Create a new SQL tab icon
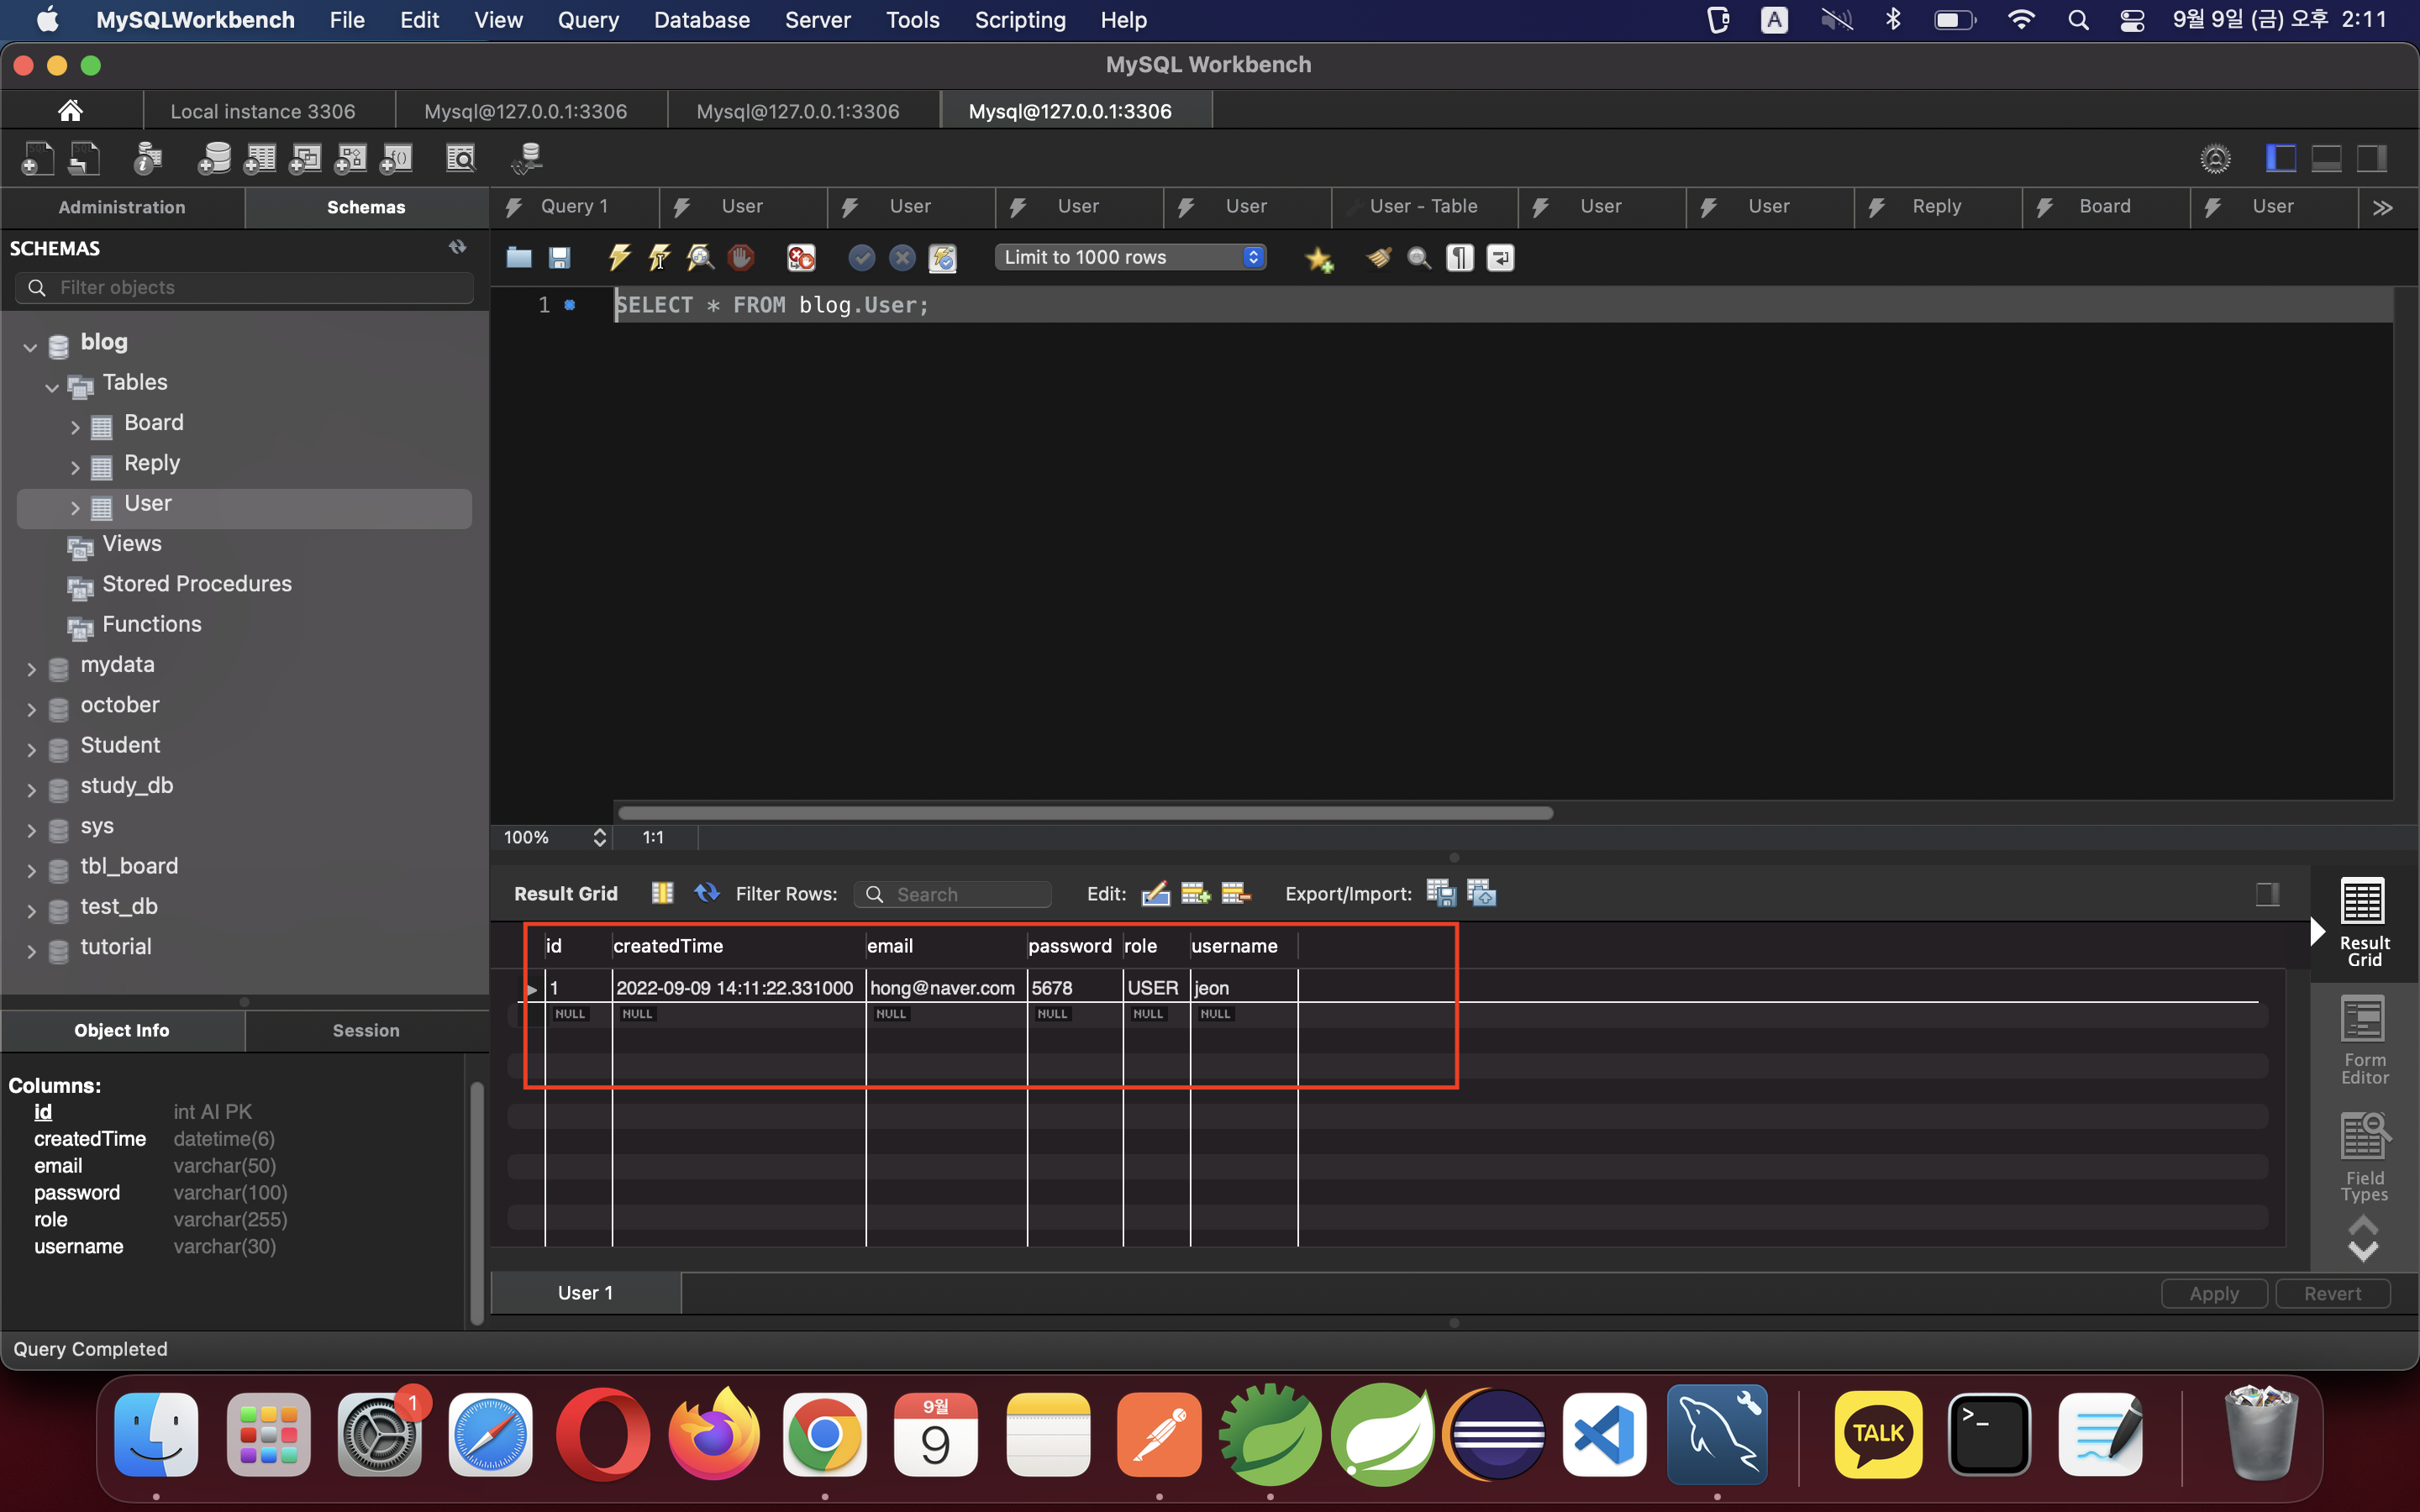The height and width of the screenshot is (1512, 2420). [x=37, y=158]
